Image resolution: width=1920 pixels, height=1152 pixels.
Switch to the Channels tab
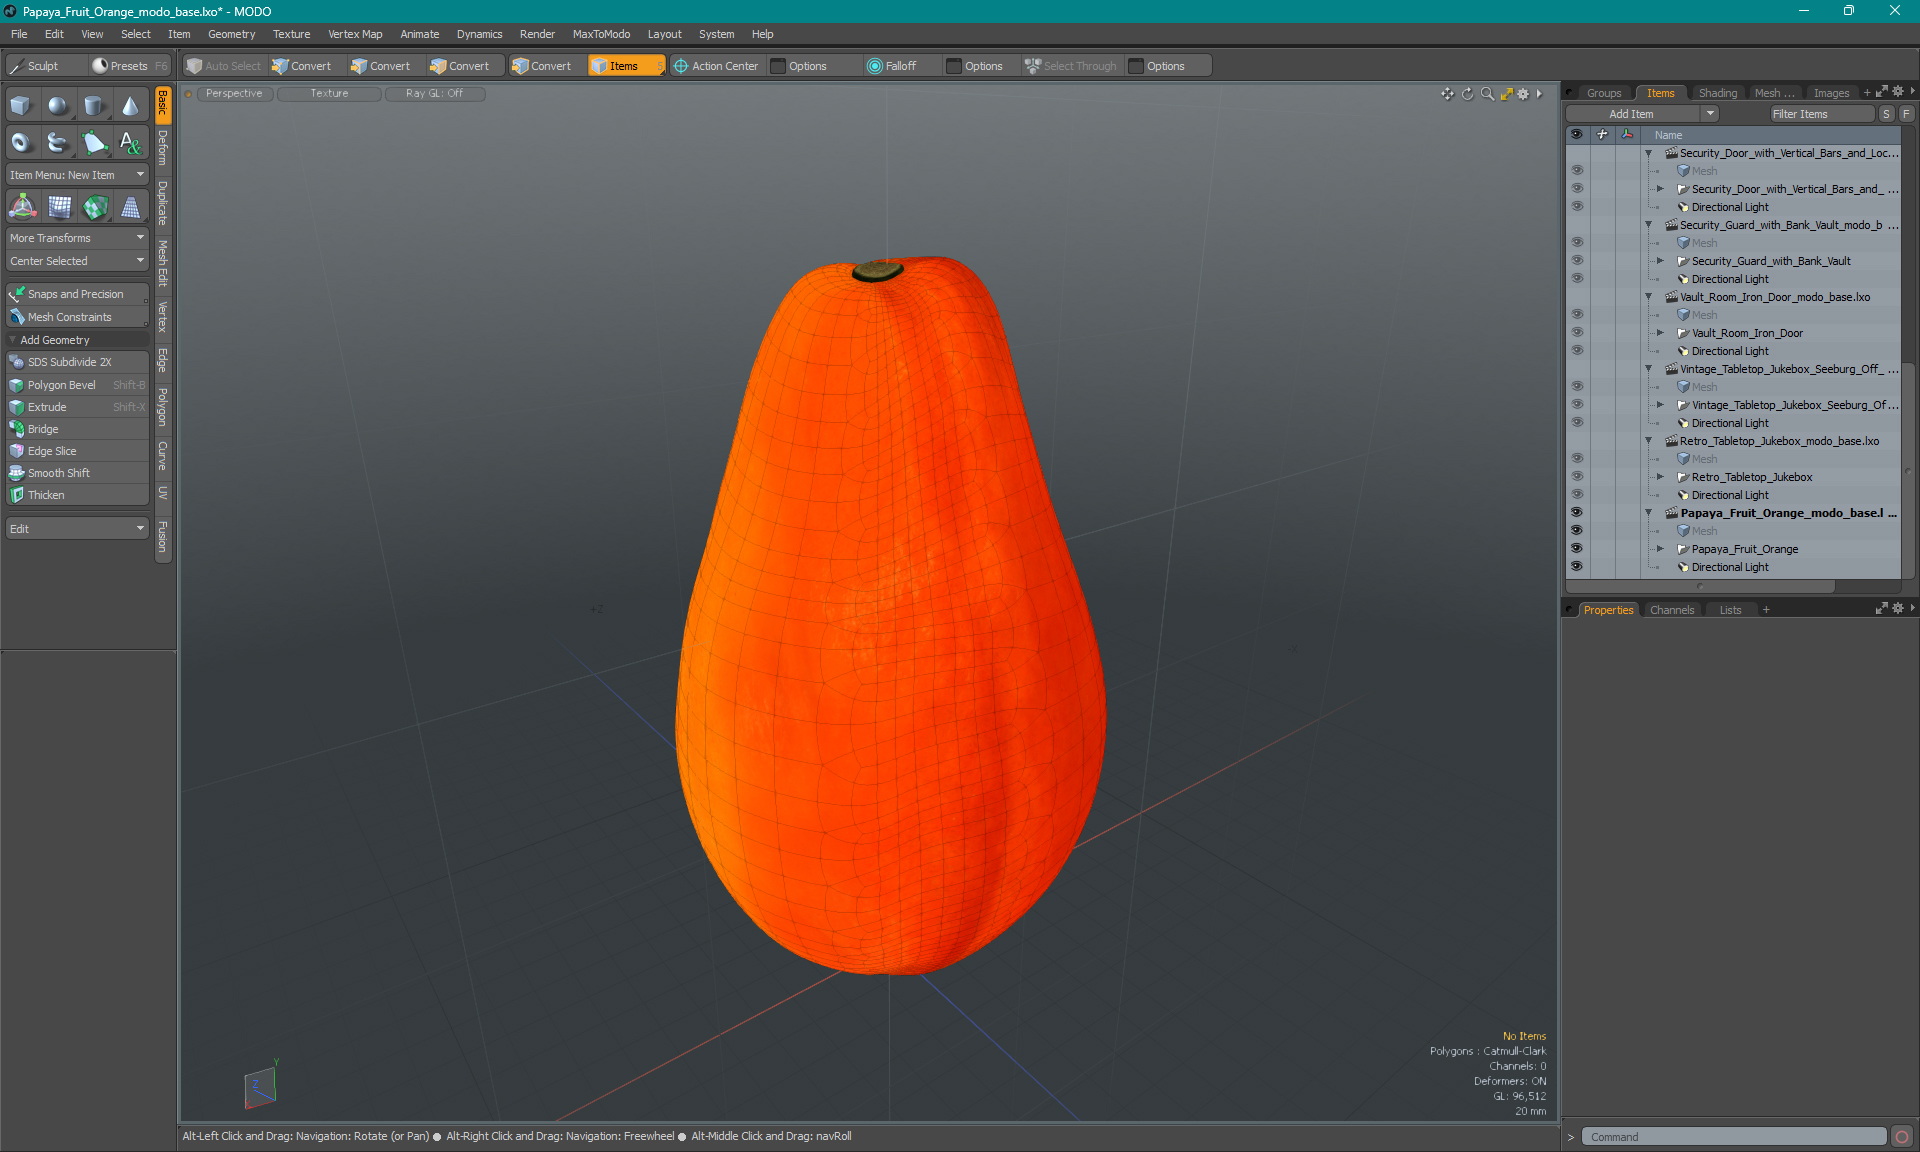click(x=1672, y=610)
